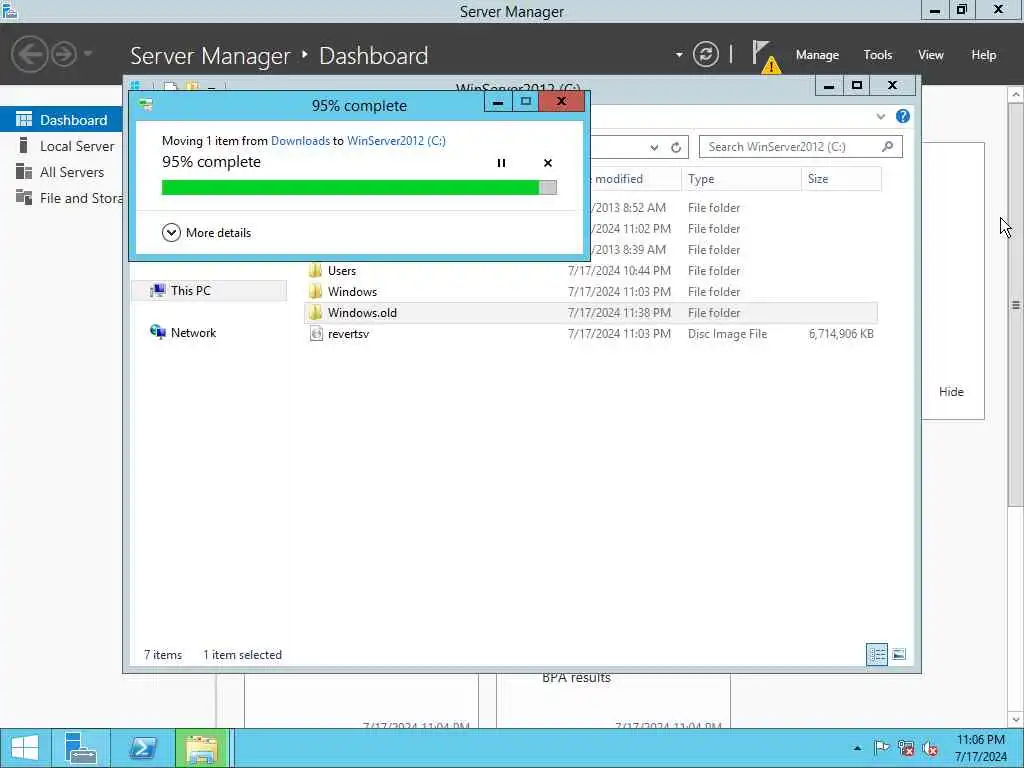The height and width of the screenshot is (768, 1024).
Task: Open the Tools menu
Action: tap(878, 55)
